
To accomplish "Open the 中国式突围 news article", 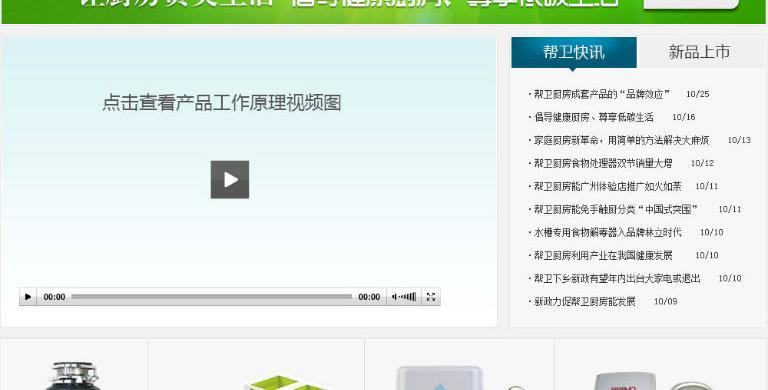I will pos(616,209).
